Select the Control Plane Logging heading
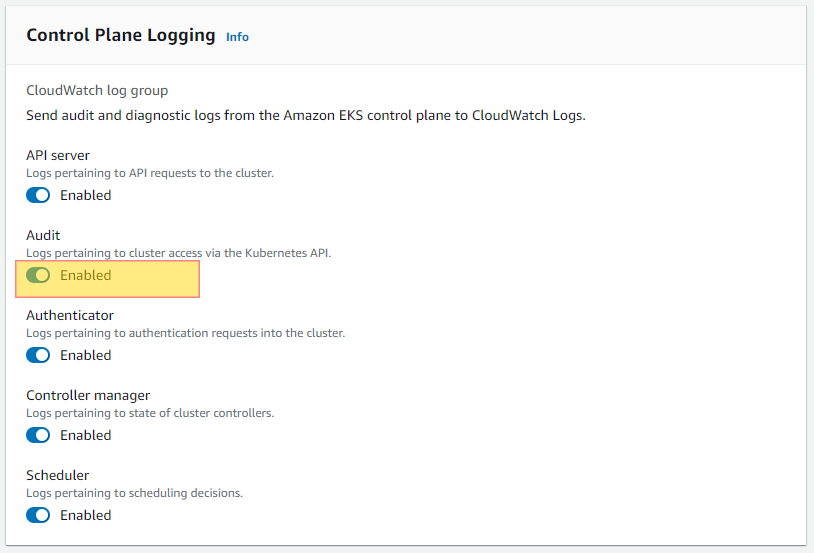This screenshot has height=553, width=814. point(121,35)
